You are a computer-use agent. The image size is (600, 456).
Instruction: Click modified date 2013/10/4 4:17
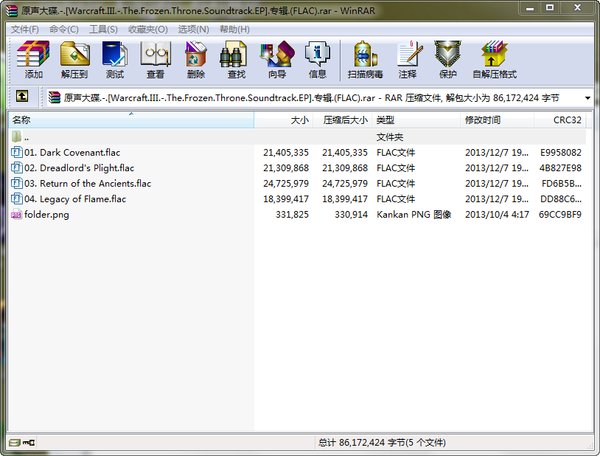[497, 215]
